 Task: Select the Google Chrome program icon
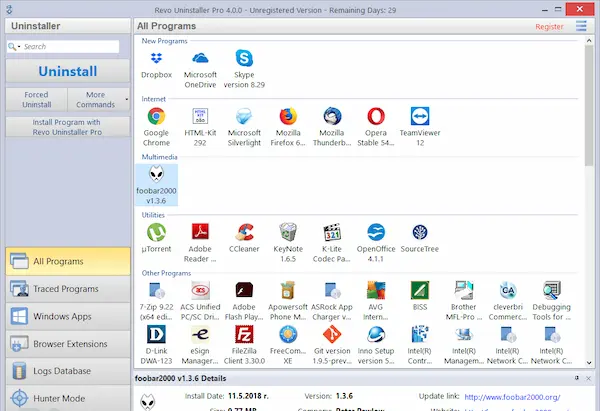156,116
